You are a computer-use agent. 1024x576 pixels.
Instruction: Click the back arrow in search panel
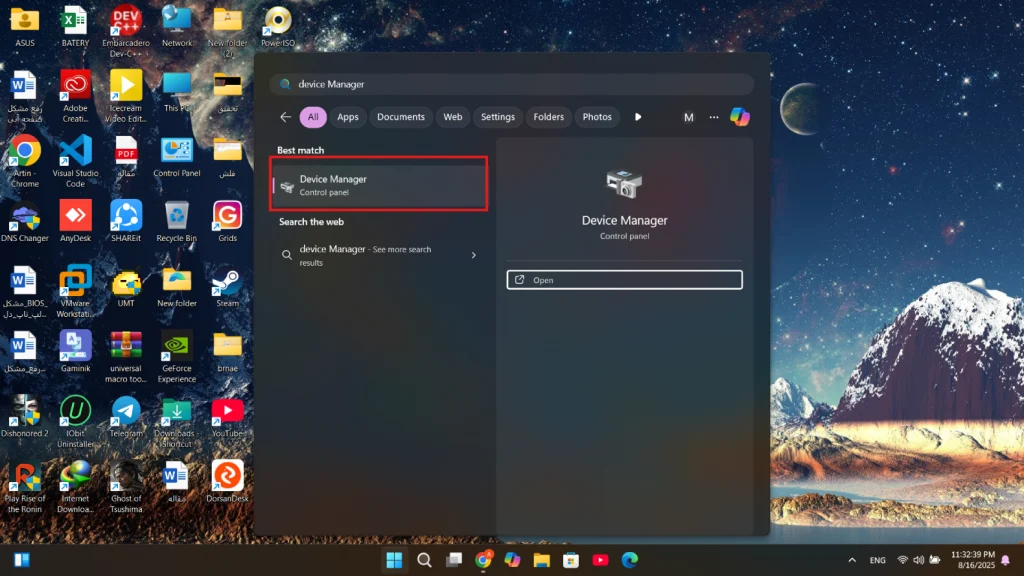click(286, 117)
